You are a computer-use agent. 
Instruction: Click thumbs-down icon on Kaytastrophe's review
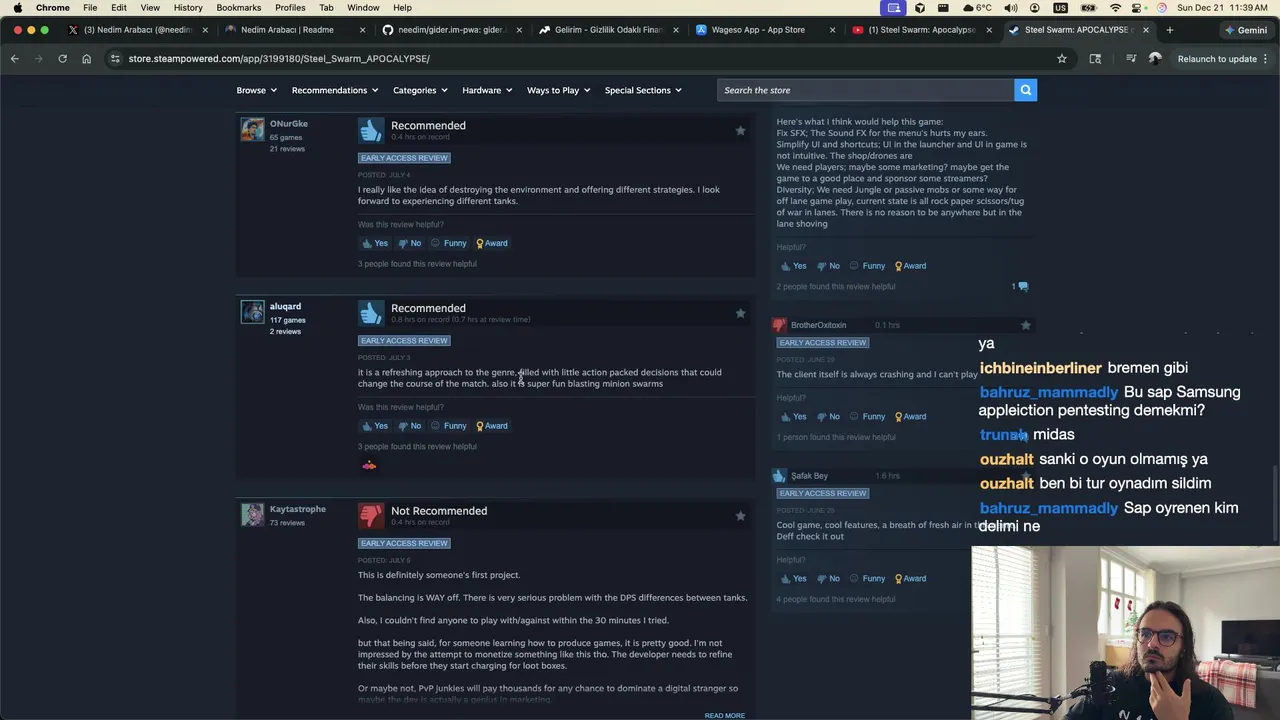[x=371, y=516]
